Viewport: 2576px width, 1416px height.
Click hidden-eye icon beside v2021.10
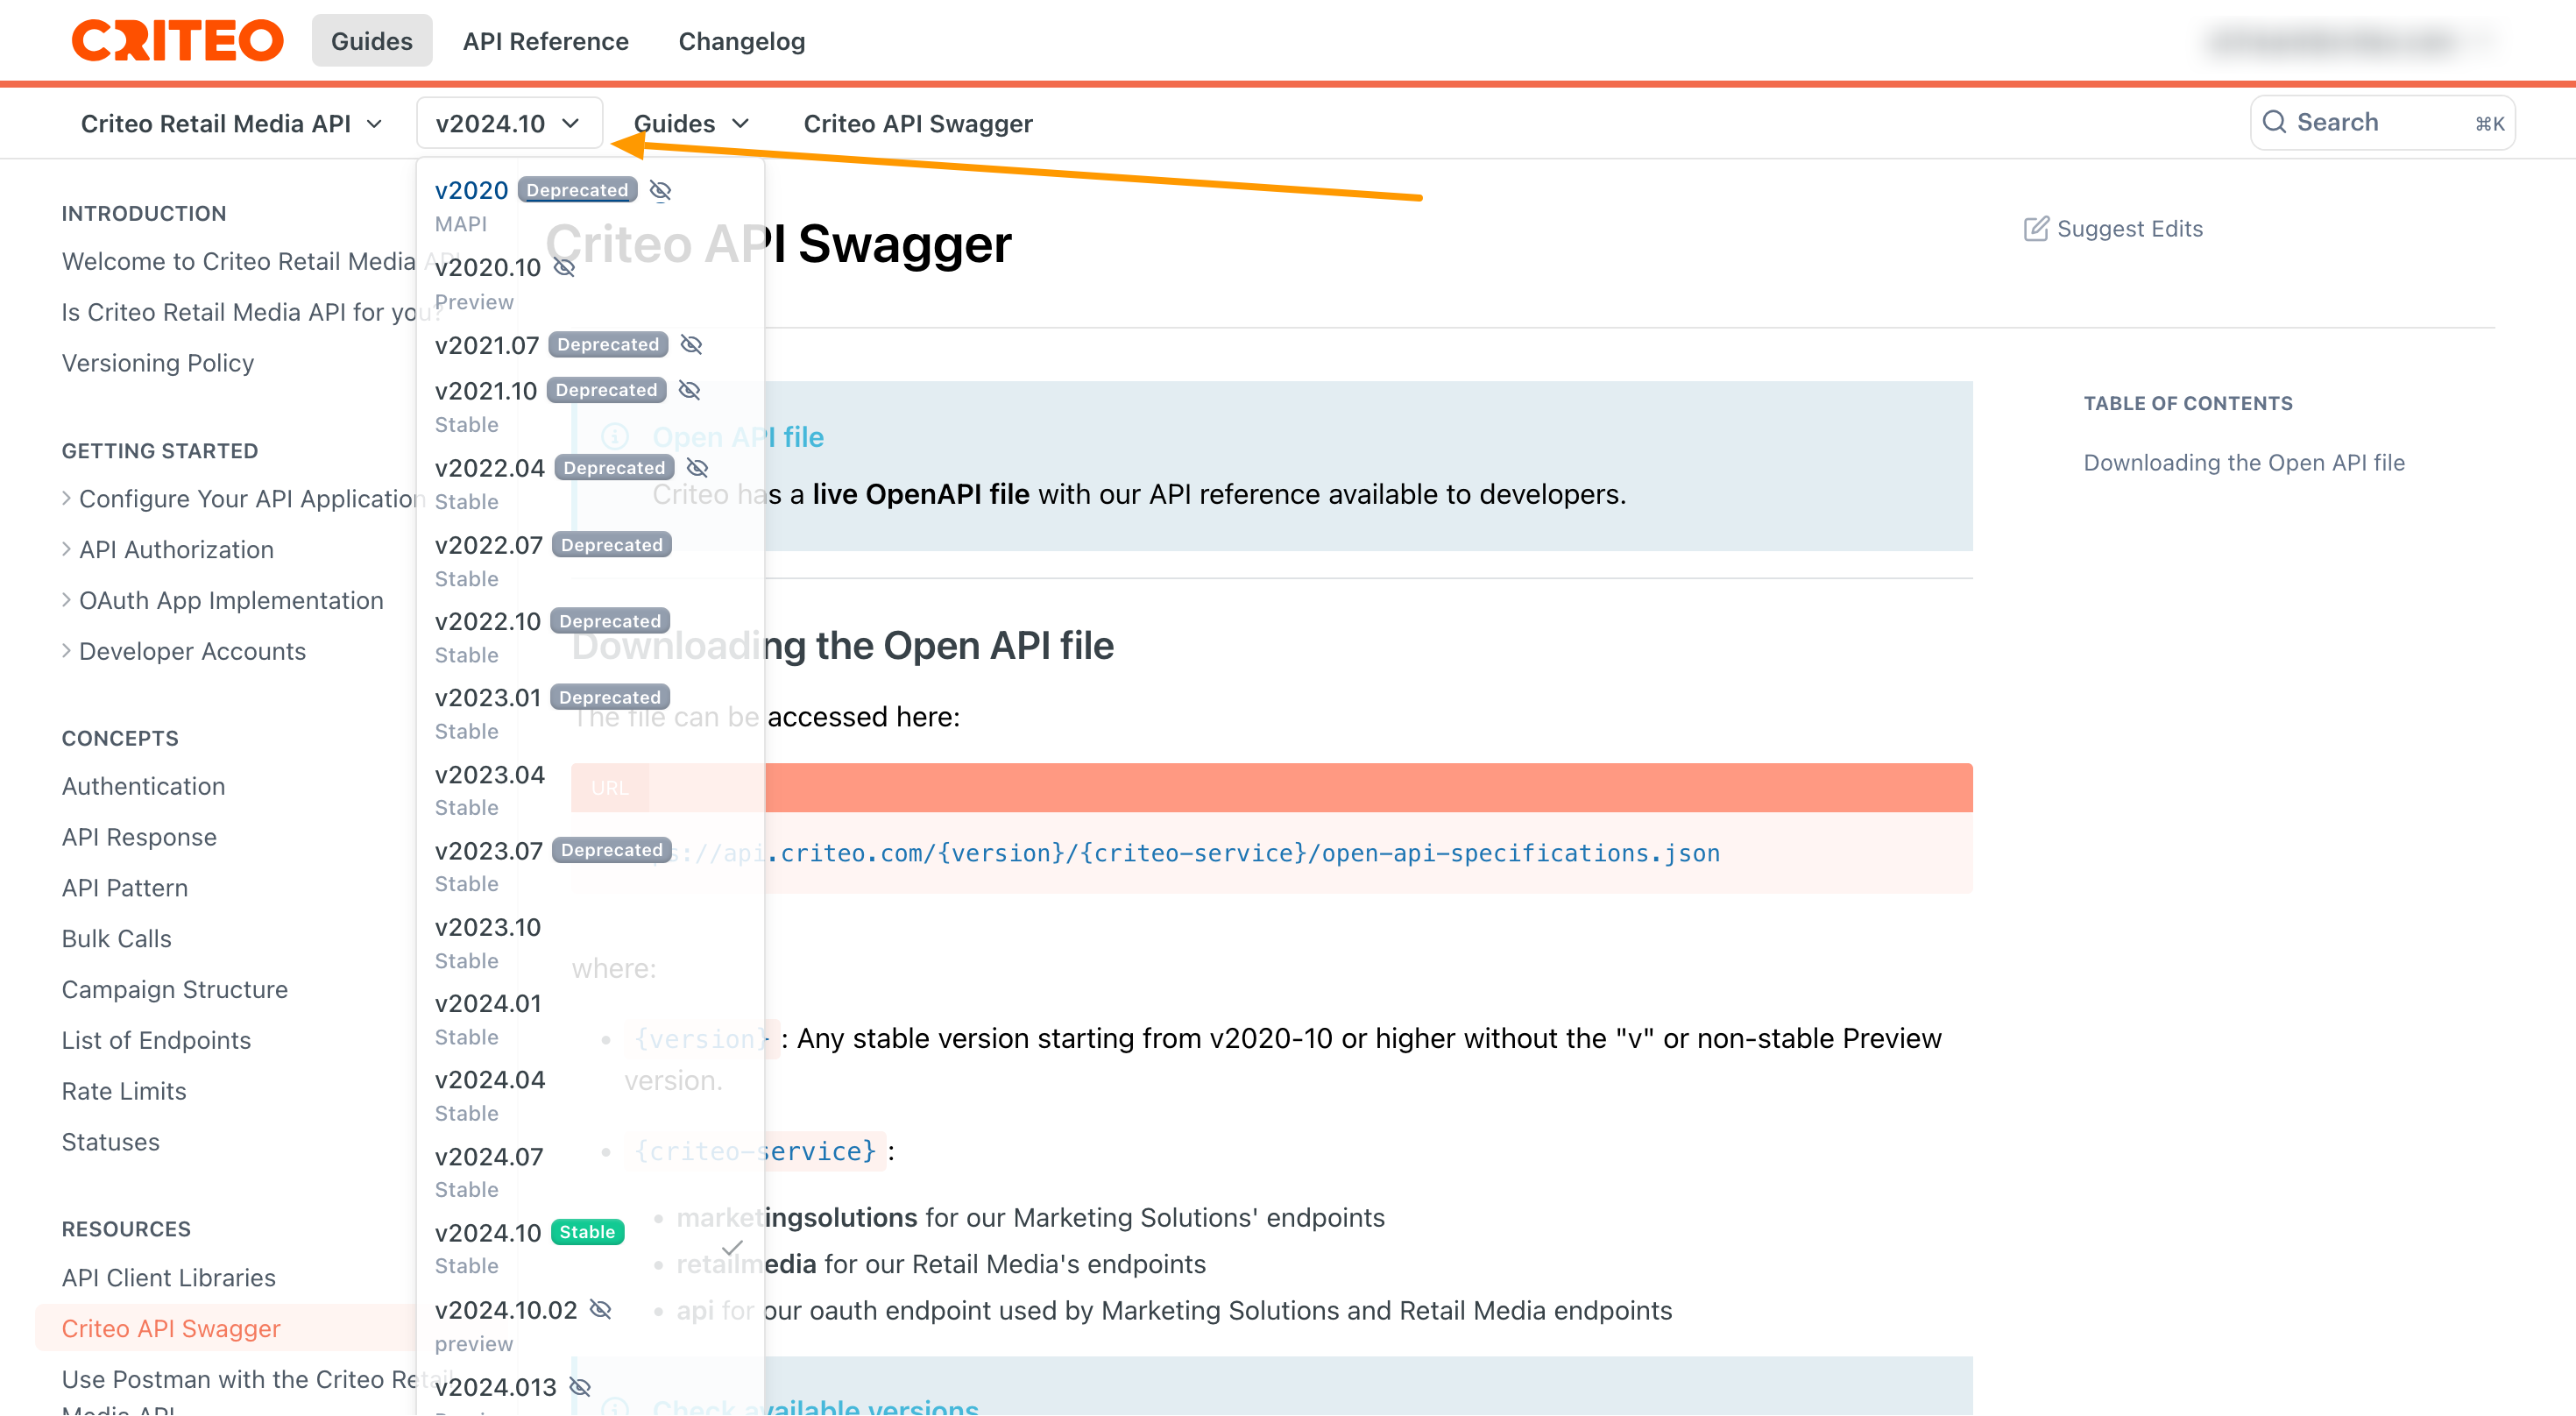pyautogui.click(x=689, y=390)
